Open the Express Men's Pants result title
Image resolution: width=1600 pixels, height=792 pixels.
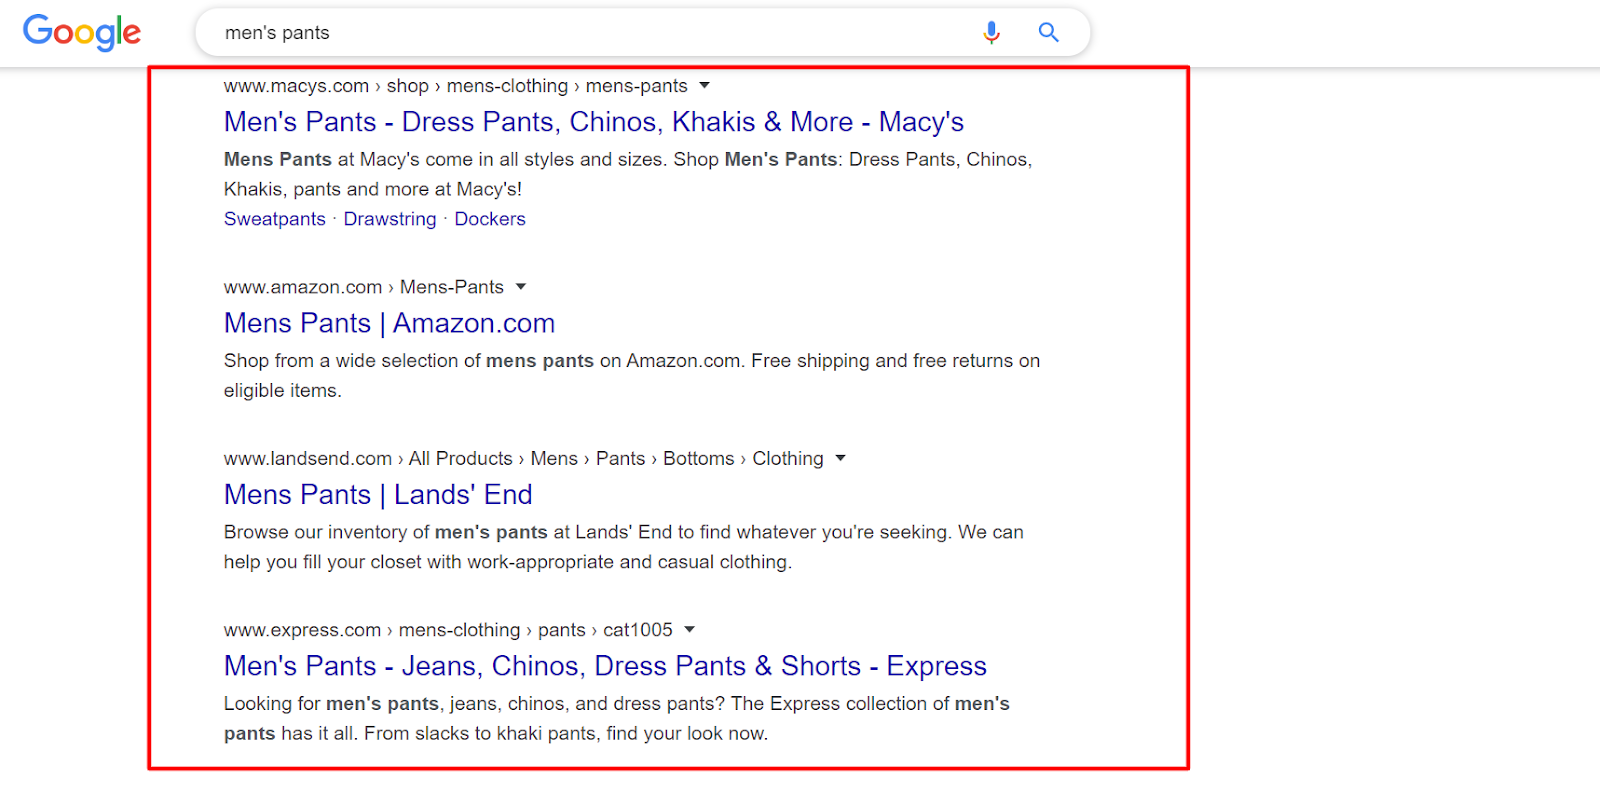[605, 666]
